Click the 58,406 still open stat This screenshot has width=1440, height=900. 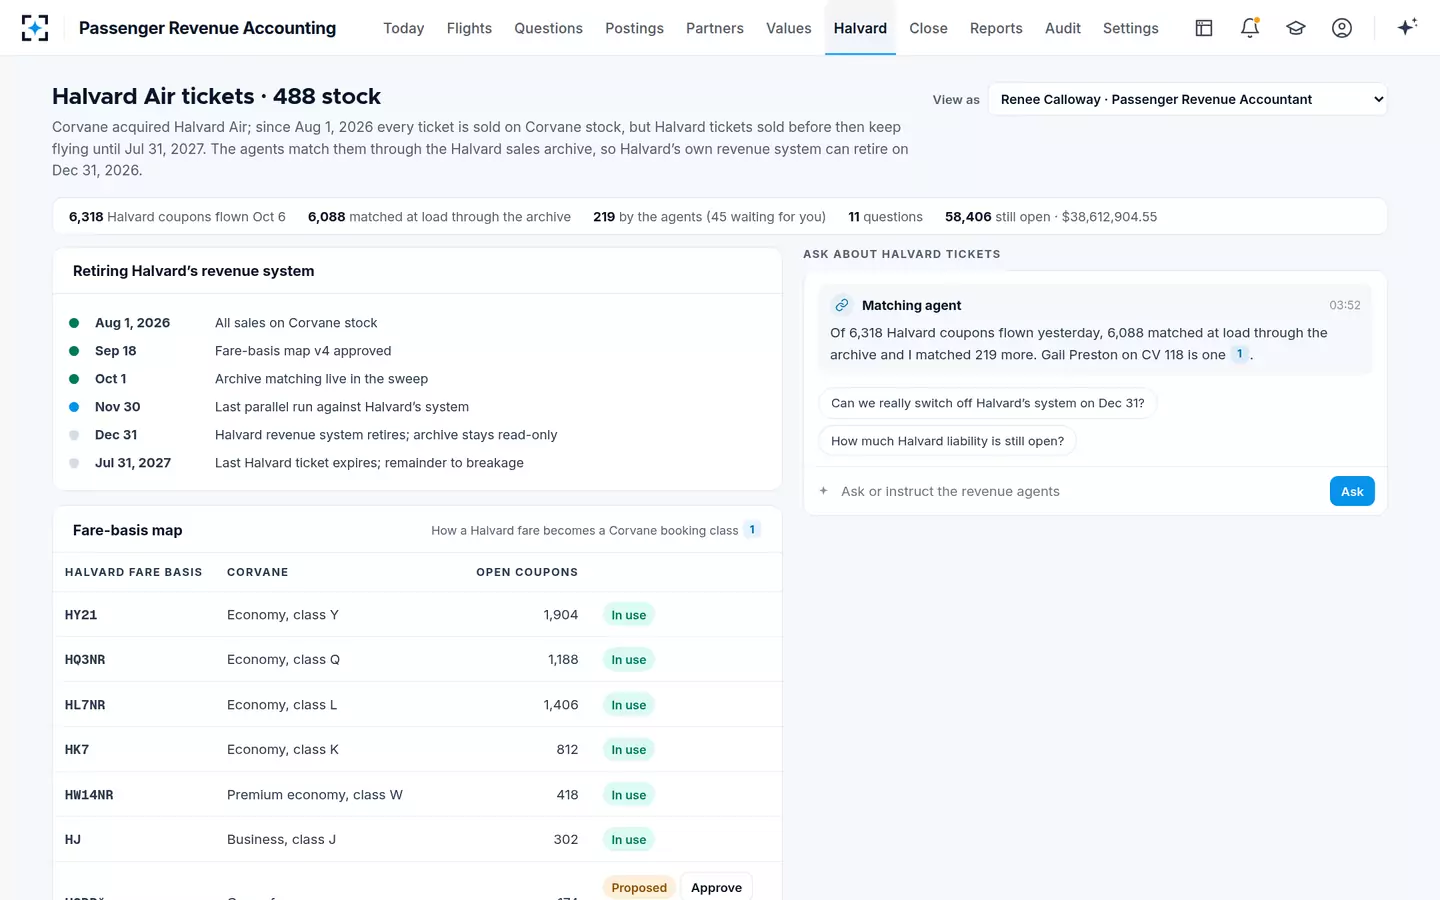1051,217
